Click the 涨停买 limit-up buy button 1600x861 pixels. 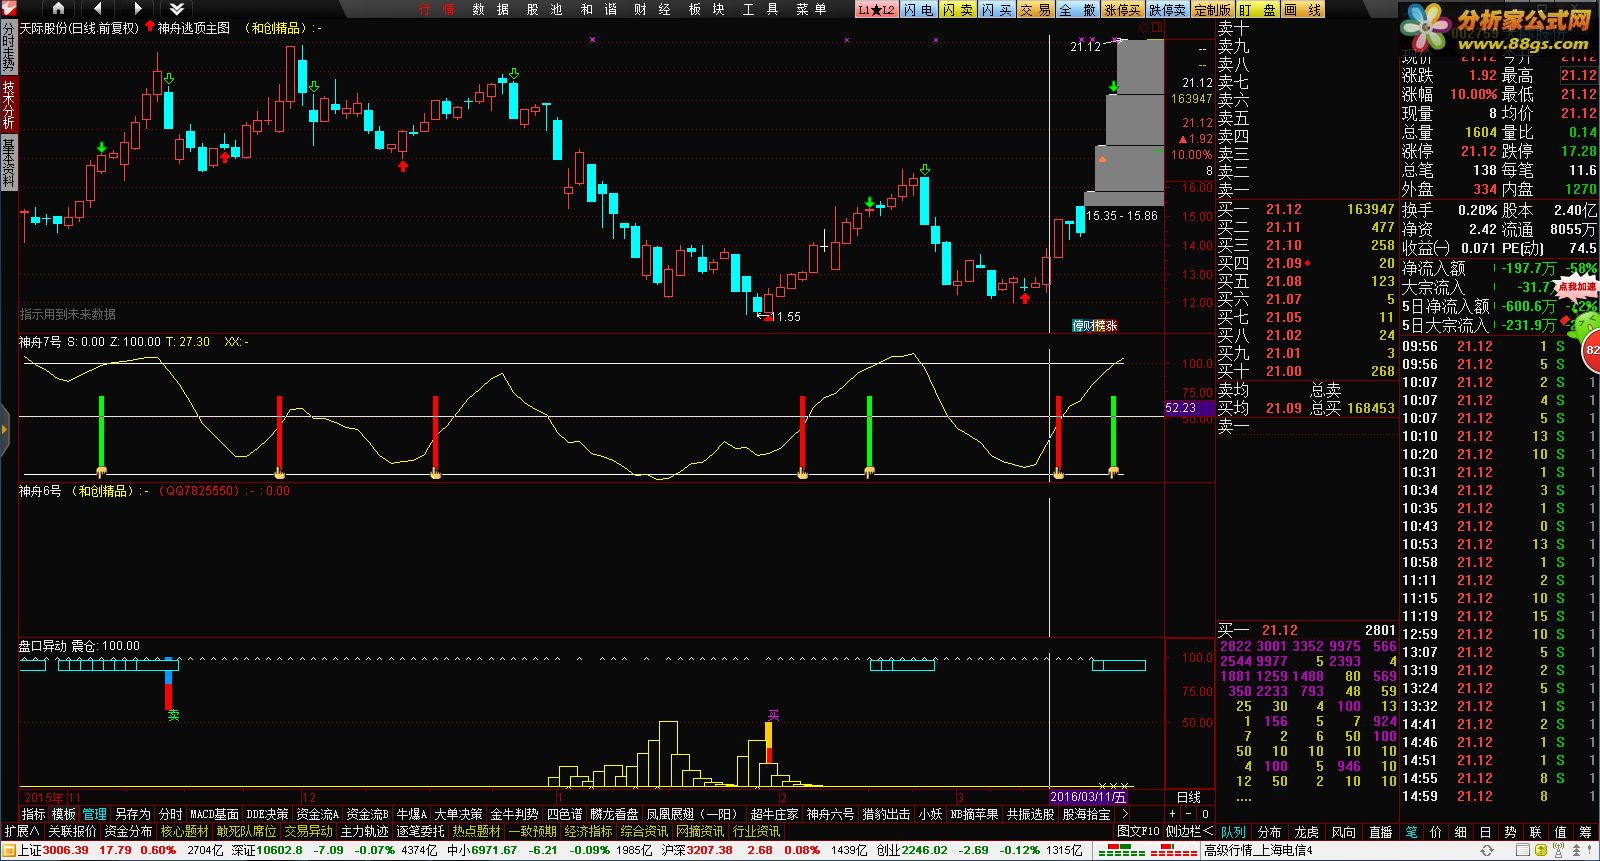[1122, 9]
